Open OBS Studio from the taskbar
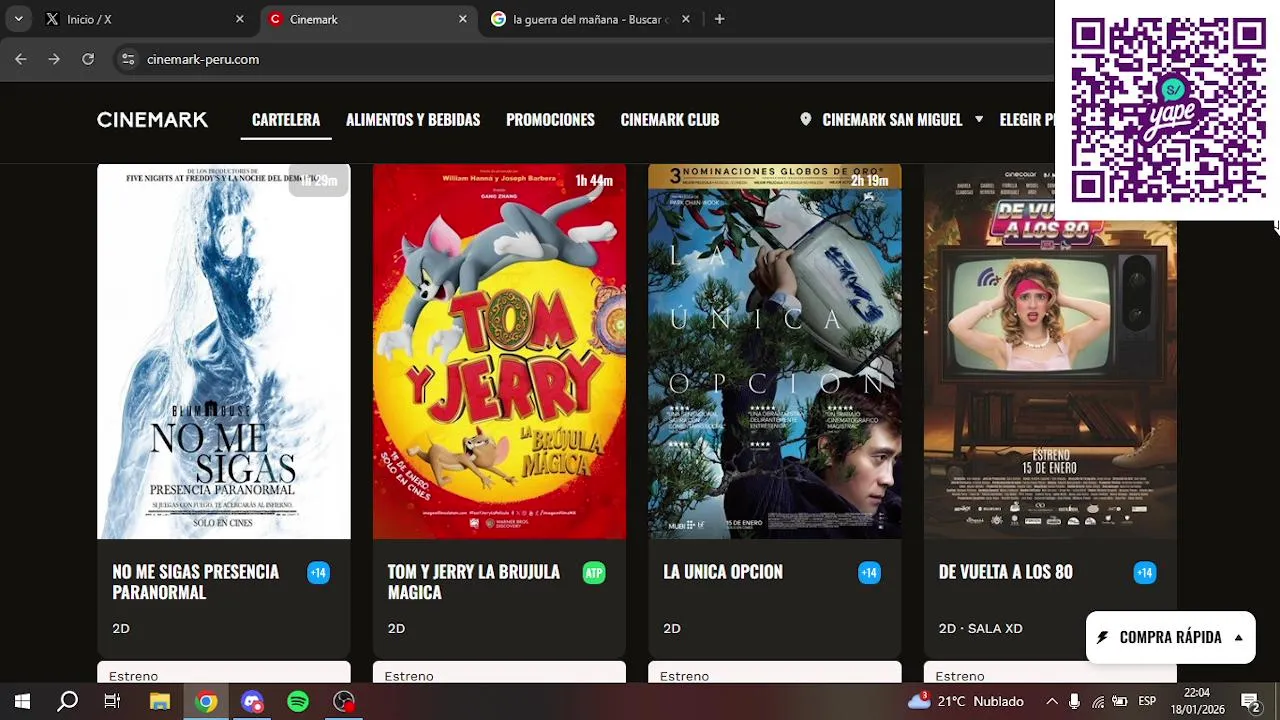The height and width of the screenshot is (720, 1280). click(344, 701)
